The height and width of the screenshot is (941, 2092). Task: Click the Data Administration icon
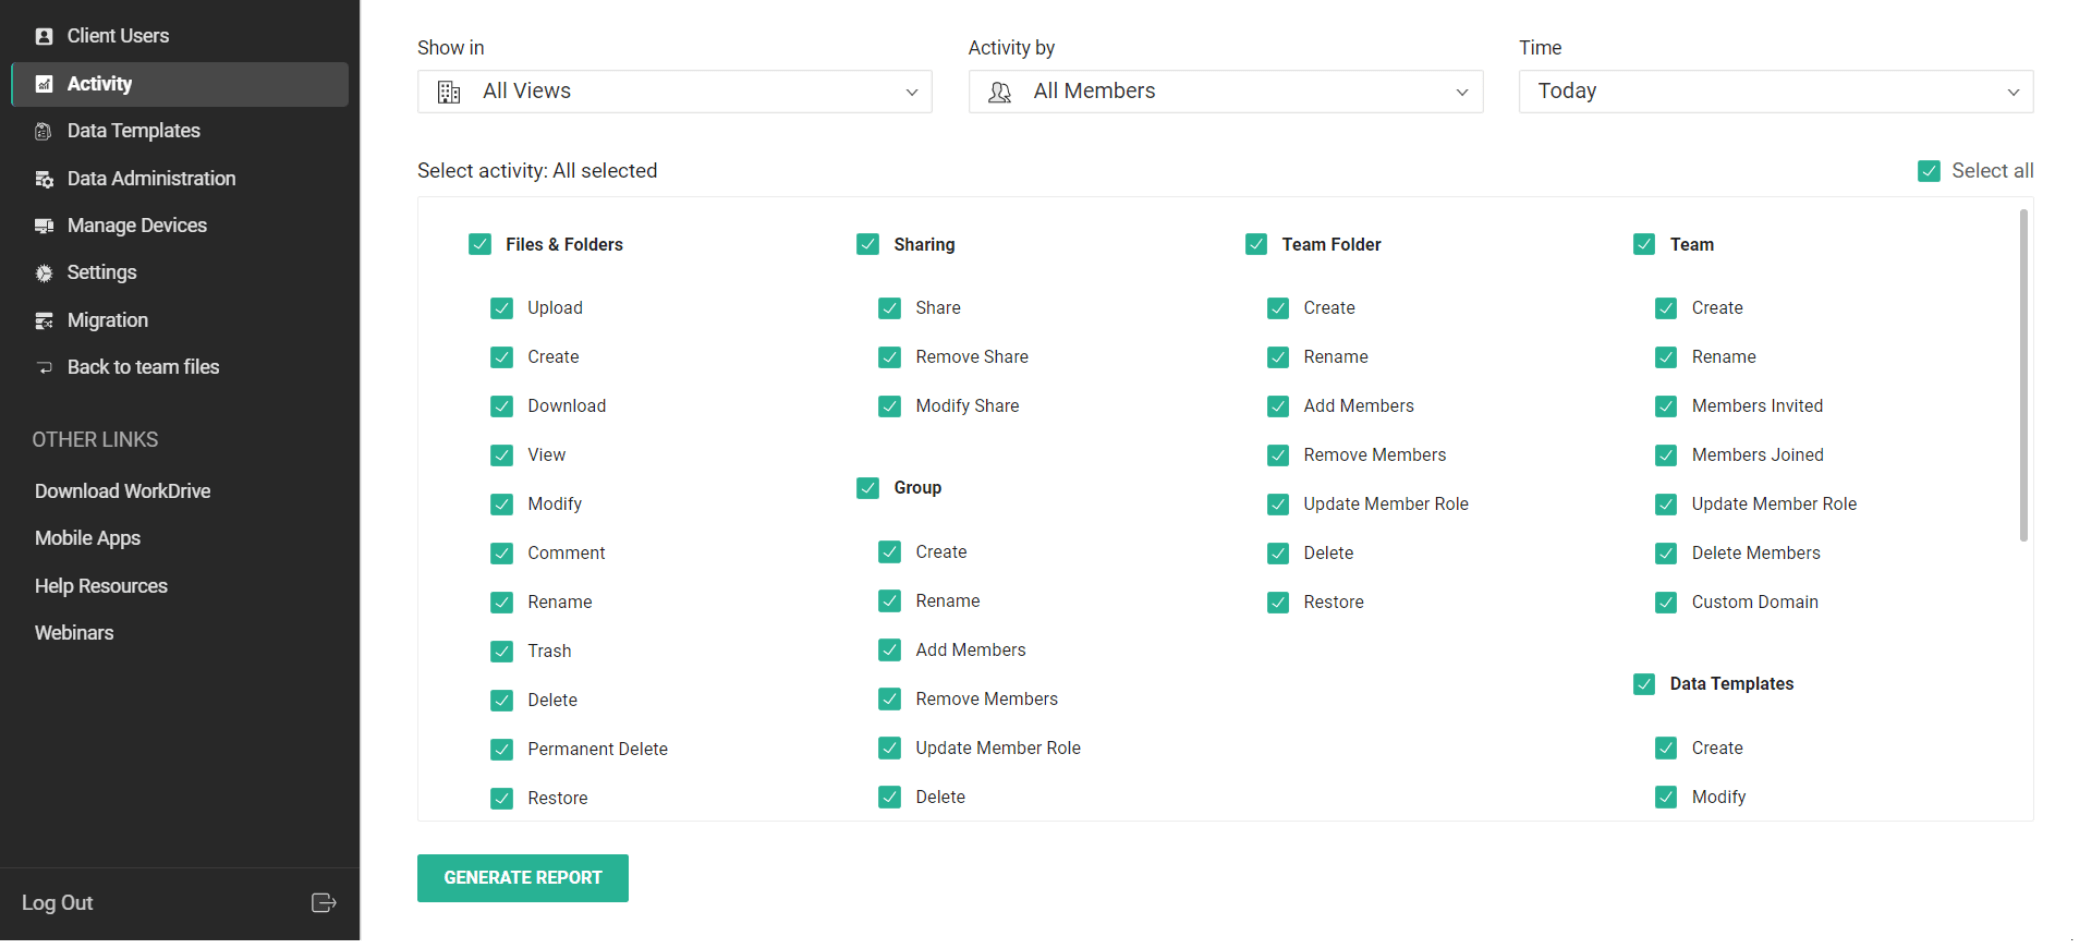[44, 179]
